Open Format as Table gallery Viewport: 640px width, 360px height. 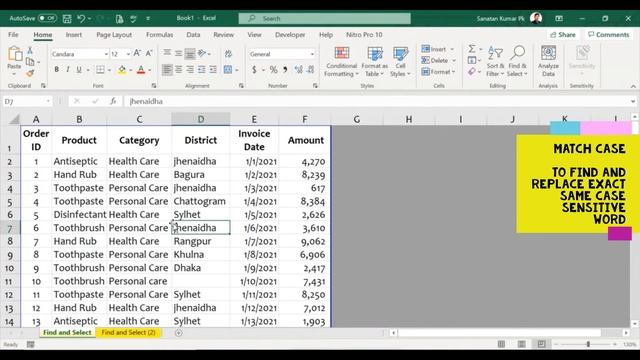[374, 62]
